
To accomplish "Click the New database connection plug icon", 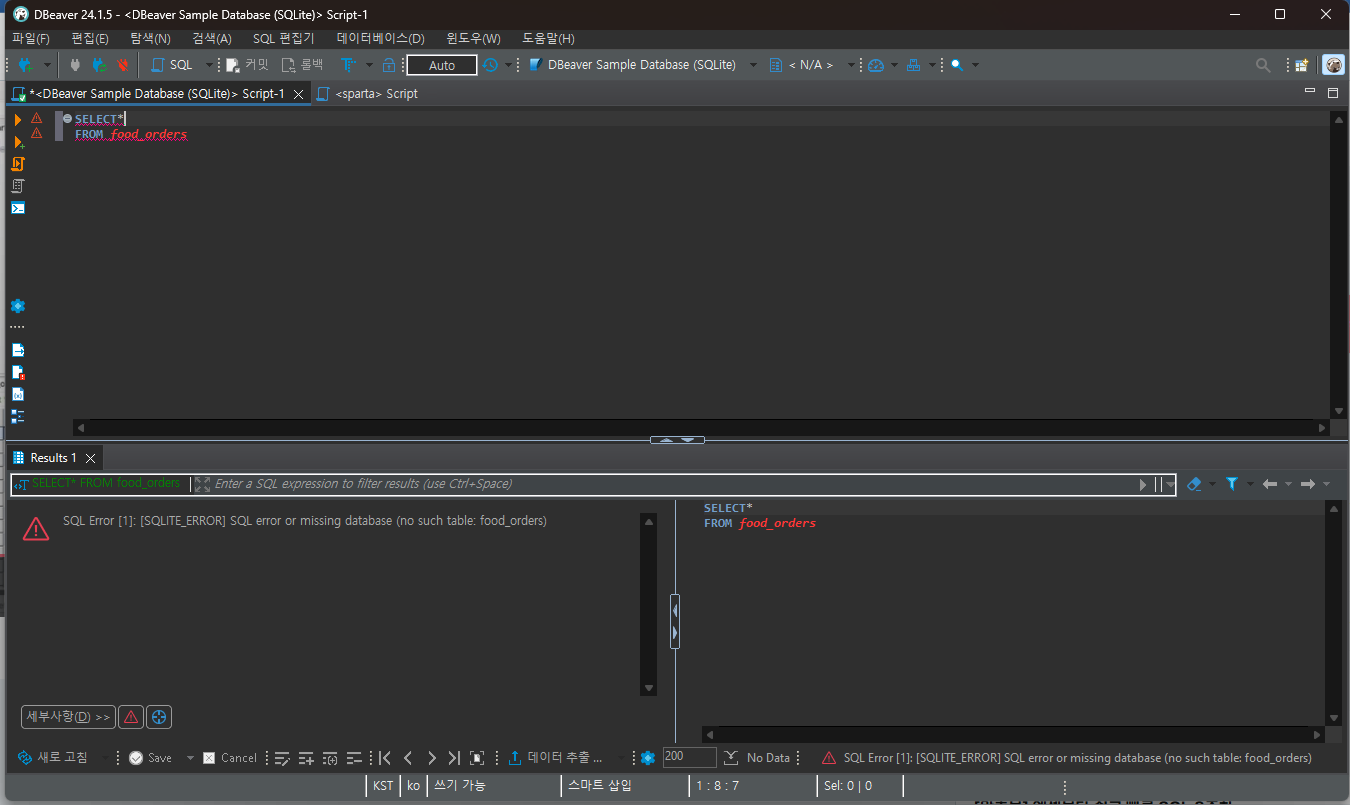I will coord(26,65).
